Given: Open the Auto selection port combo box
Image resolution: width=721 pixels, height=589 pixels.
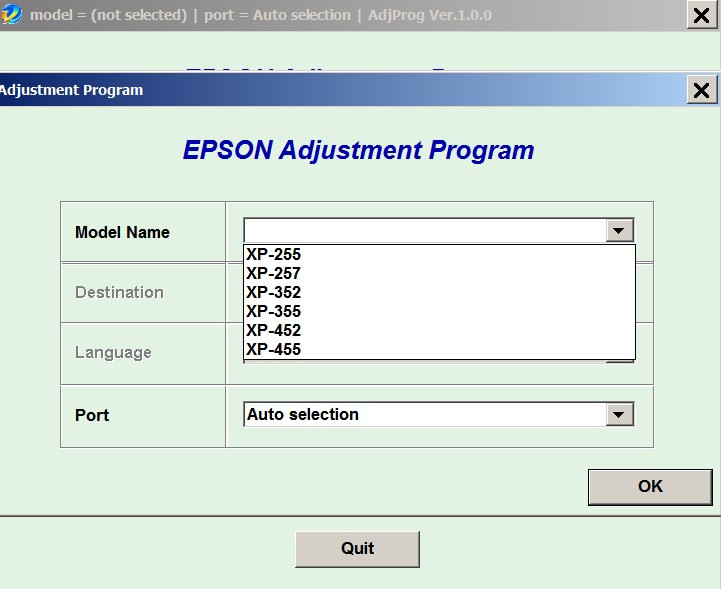Looking at the screenshot, I should coord(425,414).
